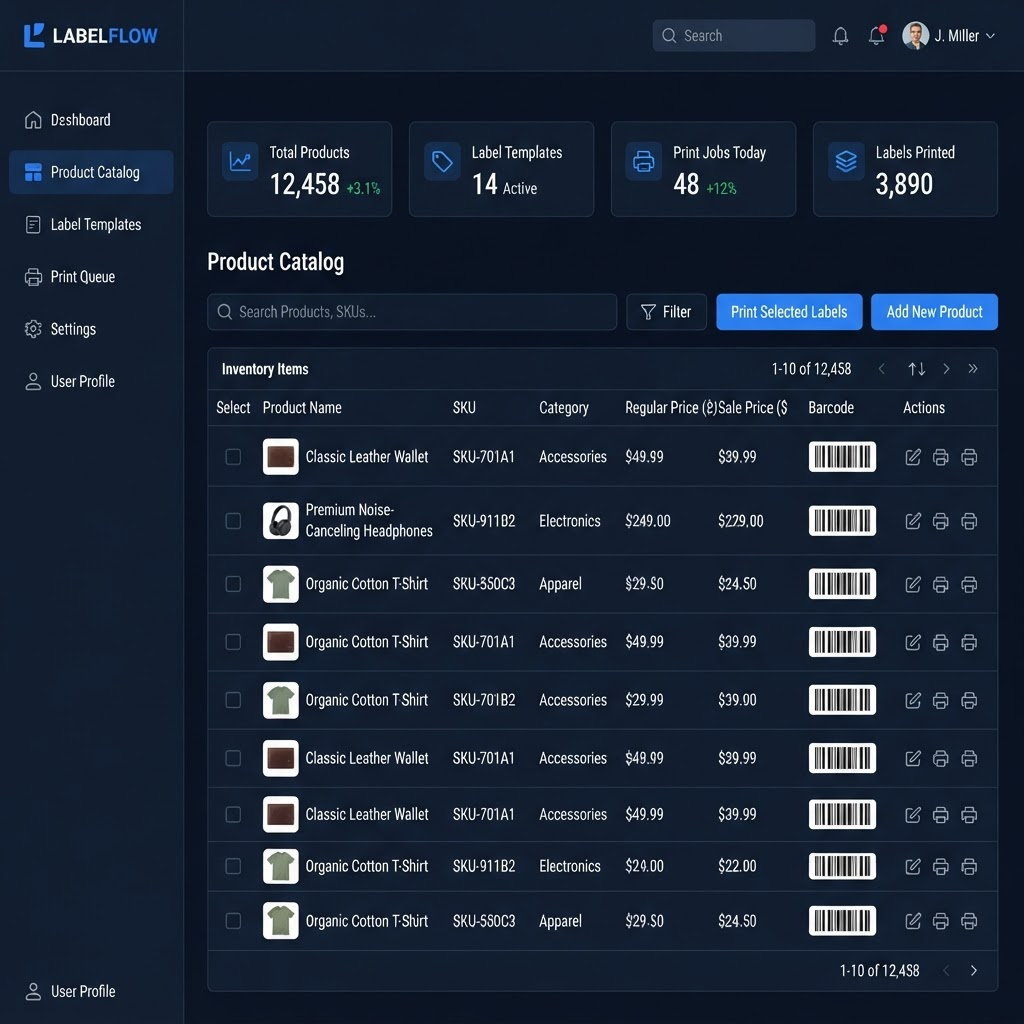
Task: Click Print Selected Labels button
Action: point(789,312)
